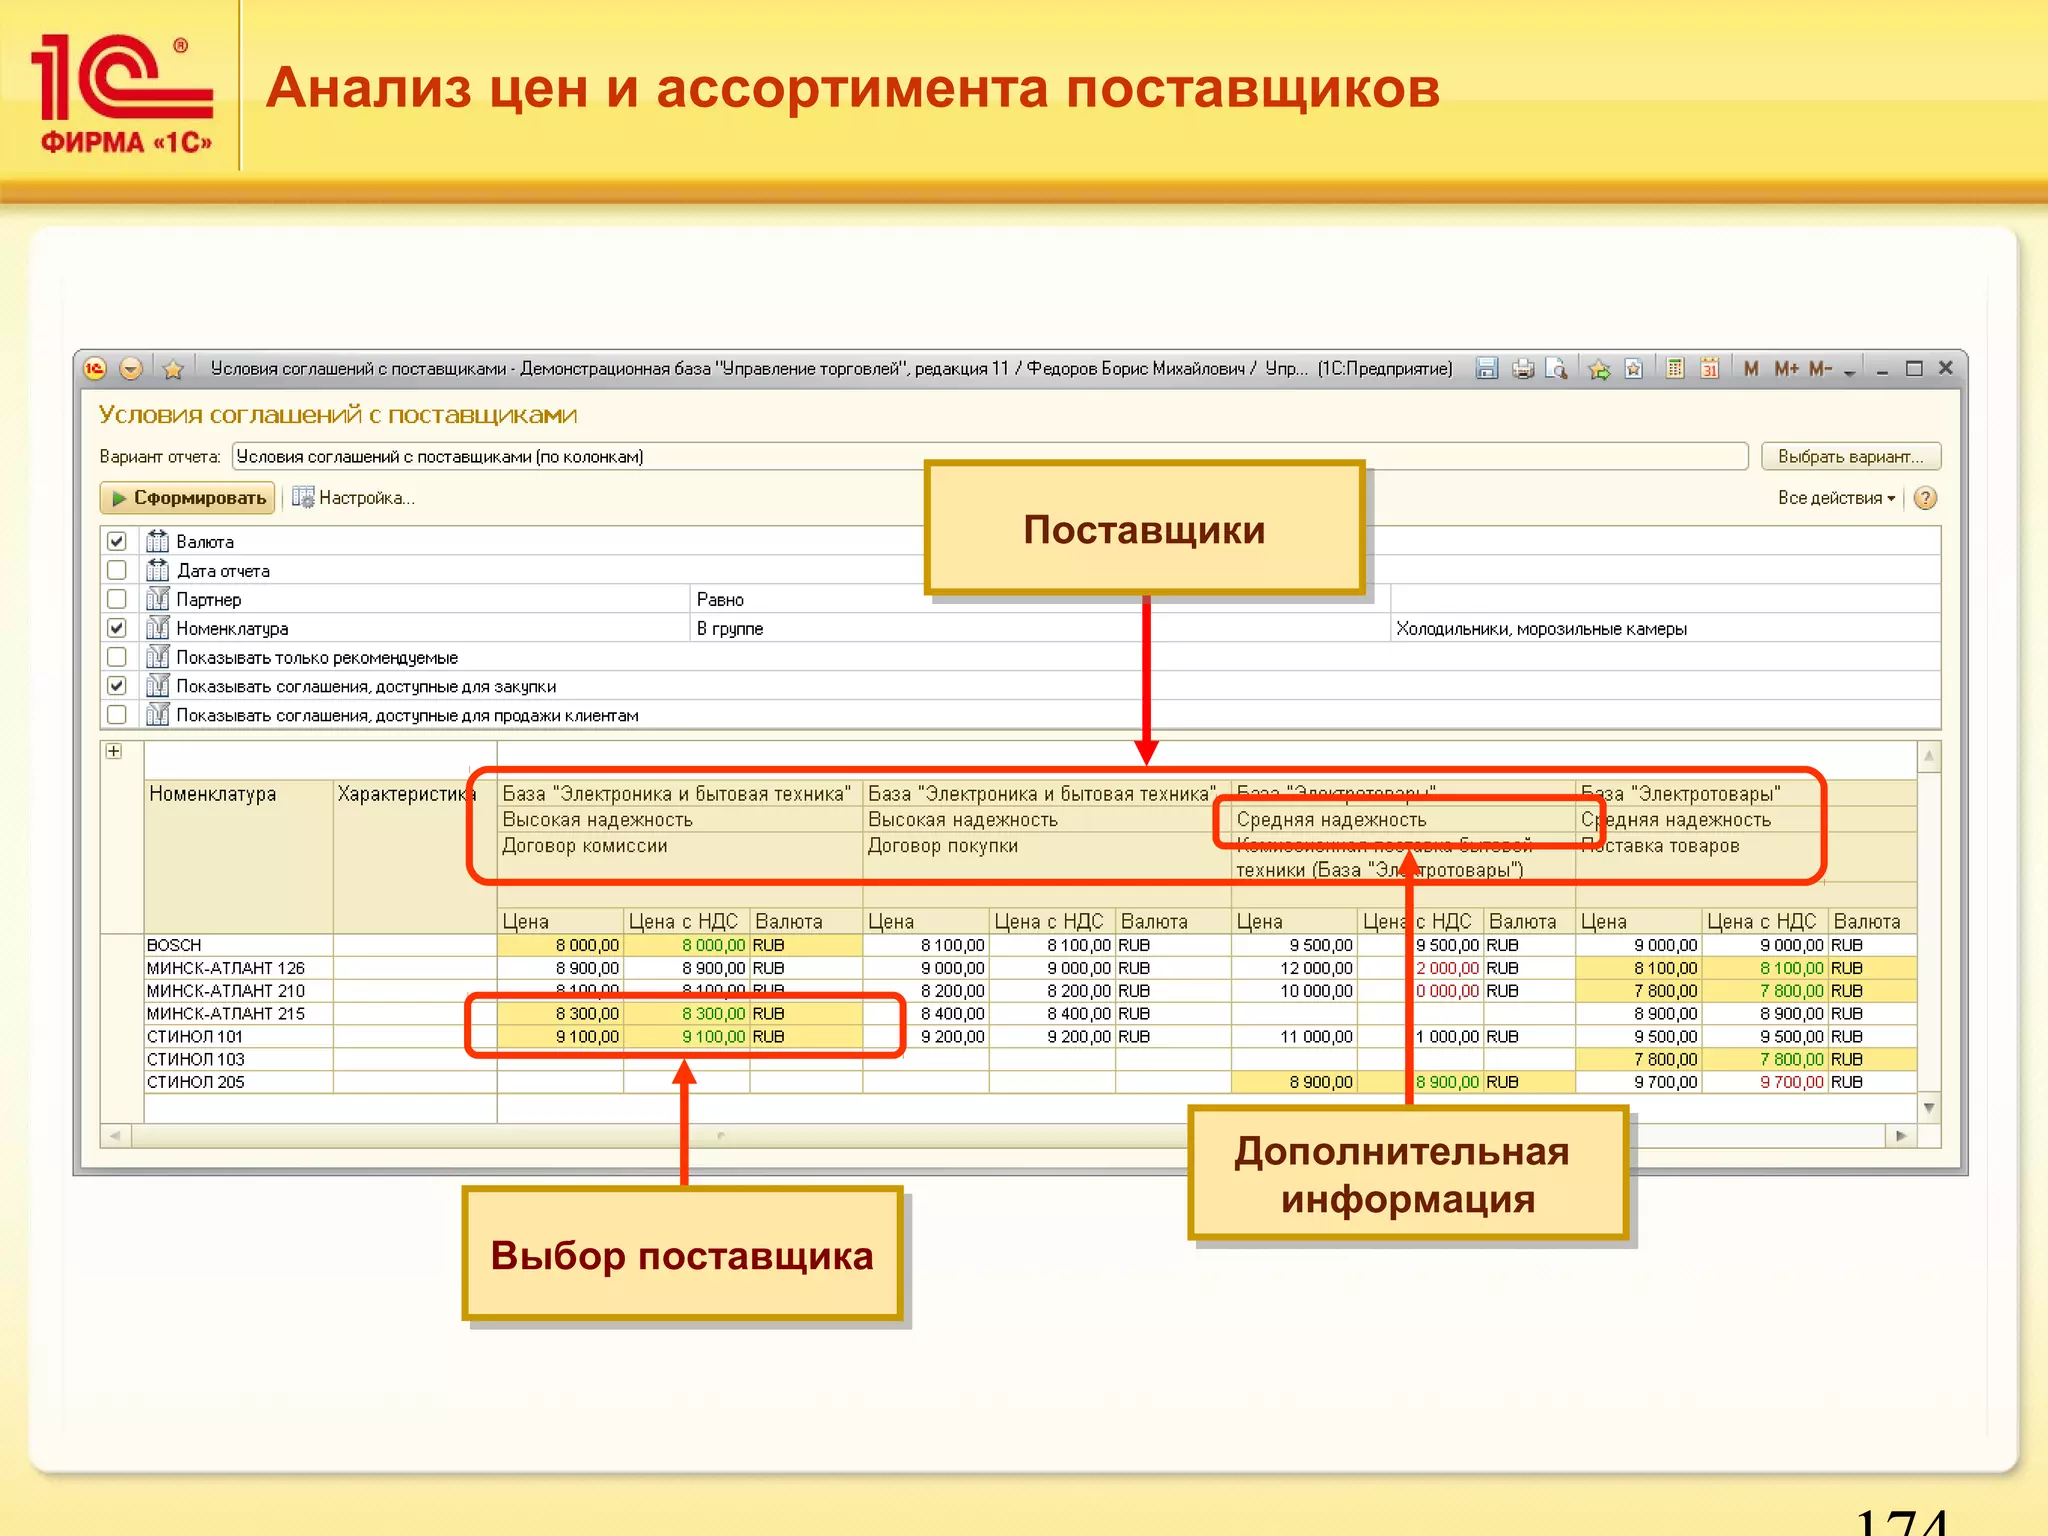Screen dimensions: 2048x1536
Task: Click the Характеристика column header
Action: coord(415,857)
